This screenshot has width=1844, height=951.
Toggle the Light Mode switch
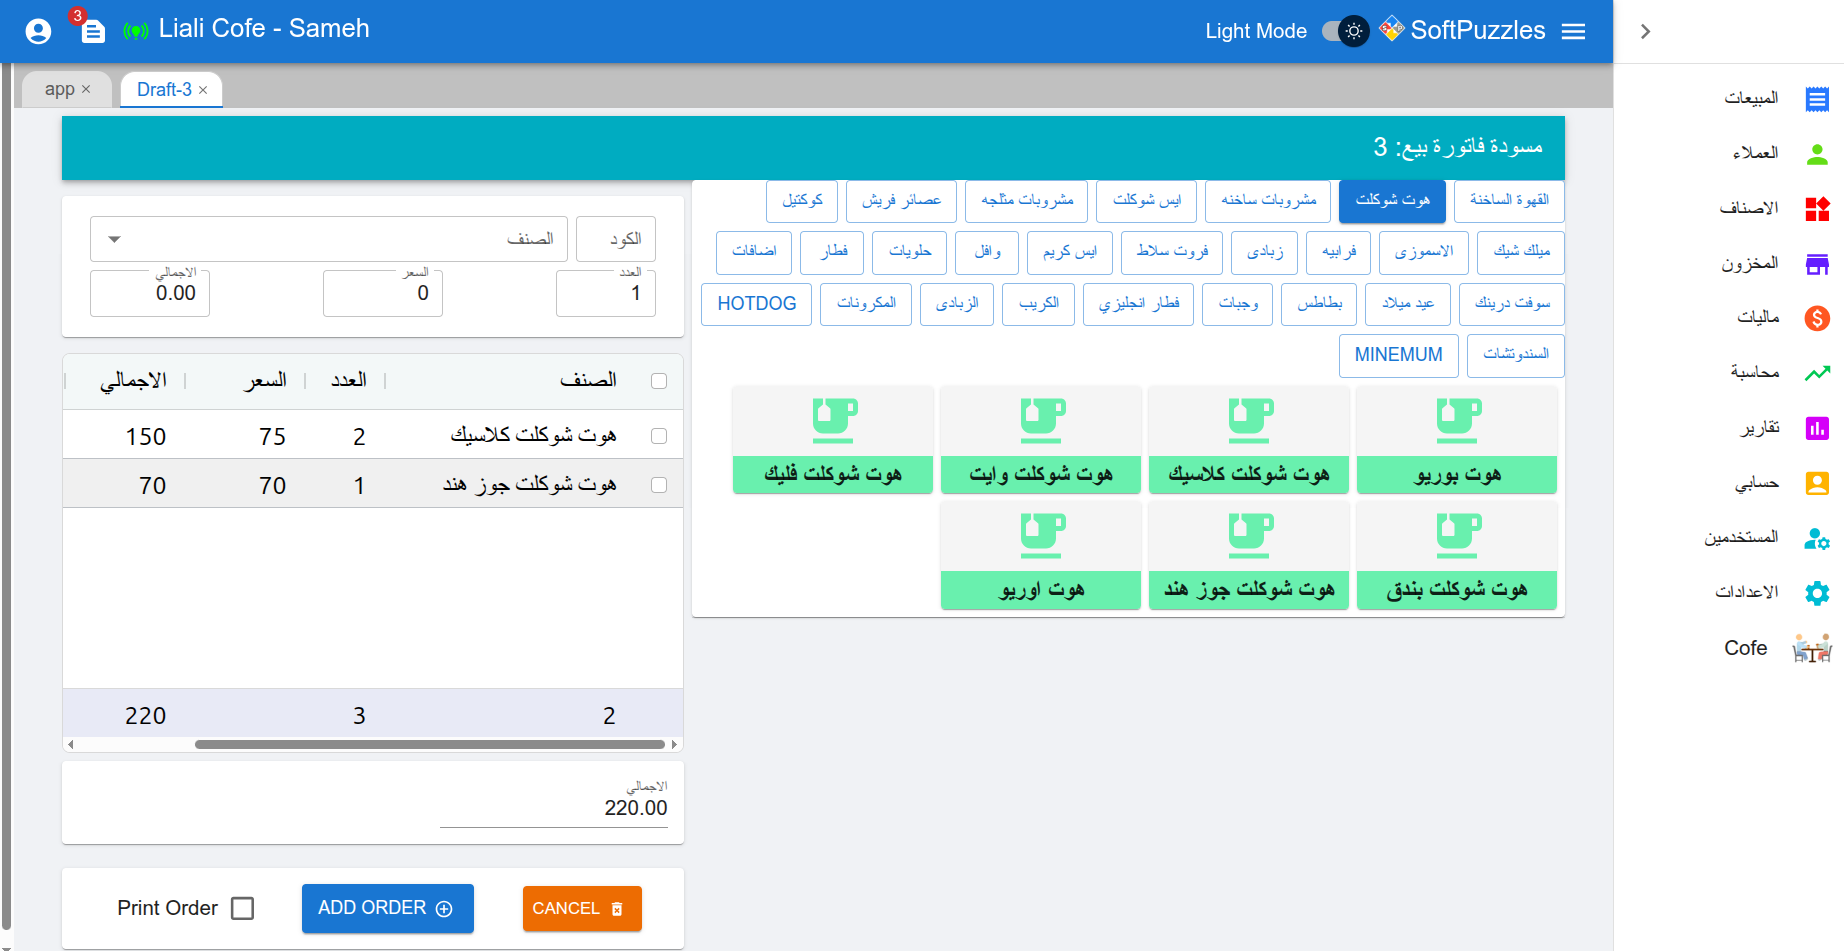(1345, 31)
